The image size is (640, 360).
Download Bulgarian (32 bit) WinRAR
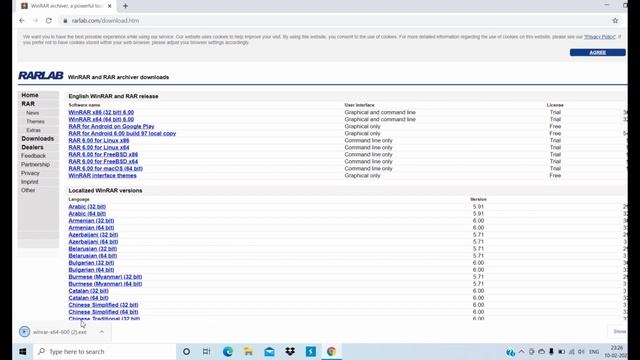[x=91, y=262]
